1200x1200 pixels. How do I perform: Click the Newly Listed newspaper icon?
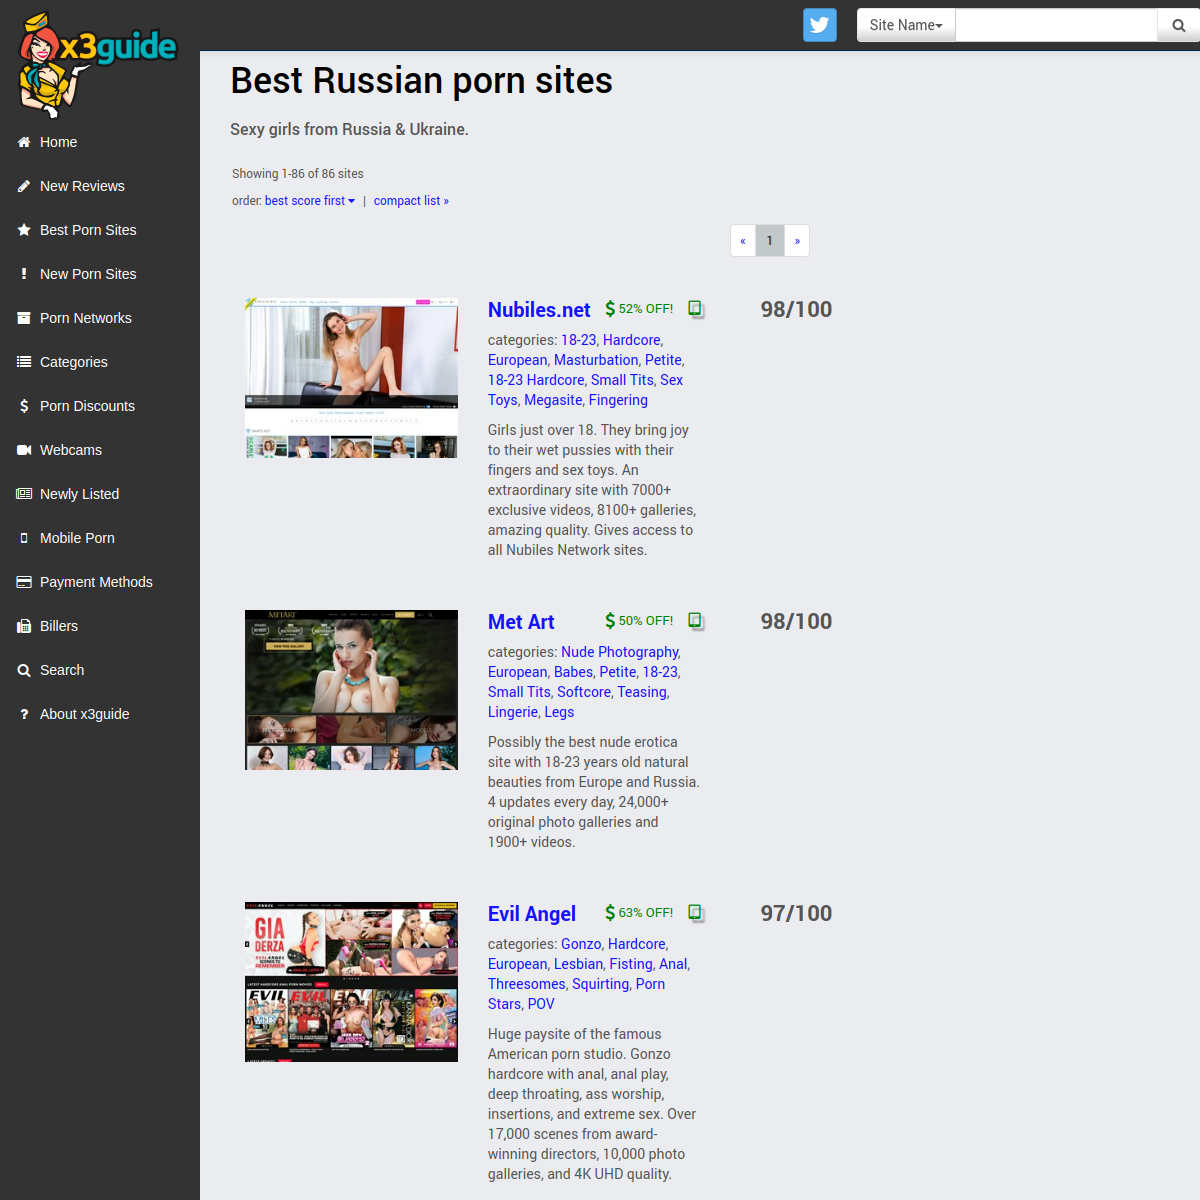click(24, 494)
